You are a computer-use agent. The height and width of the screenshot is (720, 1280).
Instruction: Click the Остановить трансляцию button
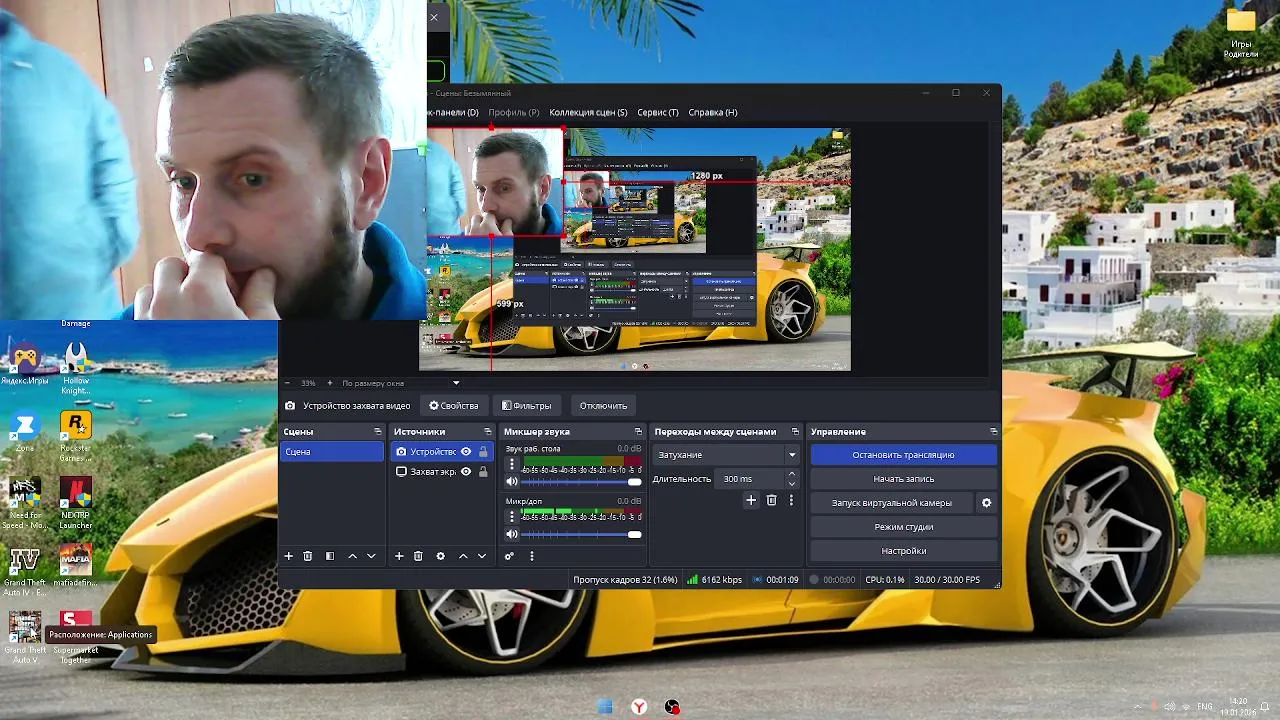click(903, 455)
